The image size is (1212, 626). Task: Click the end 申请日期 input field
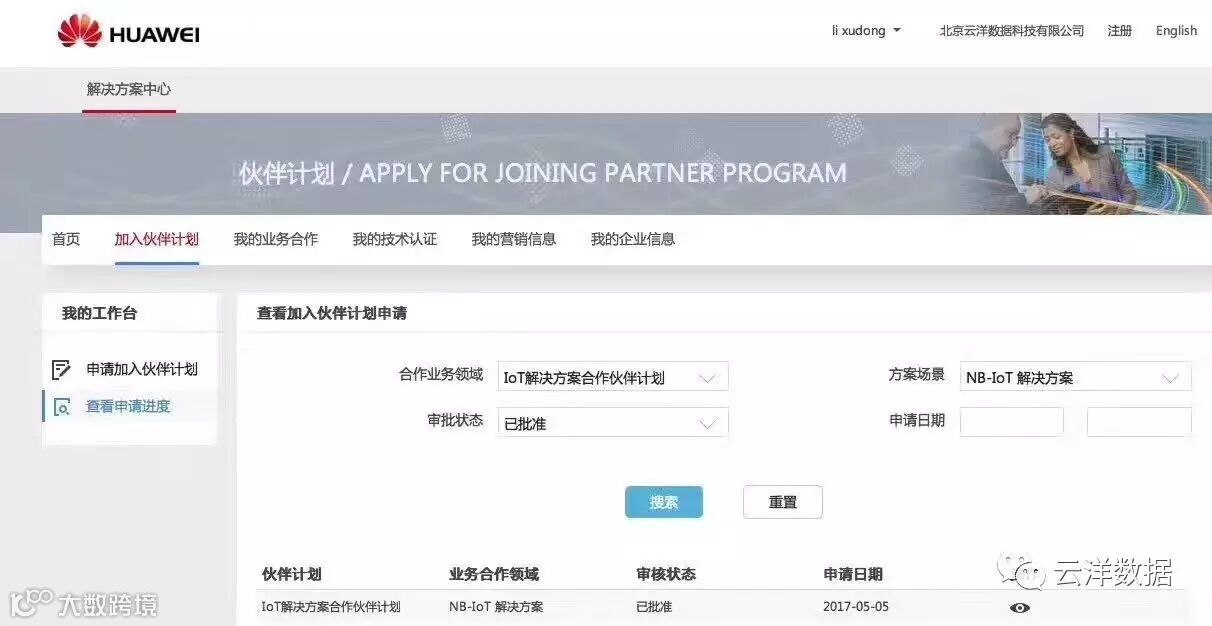[x=1139, y=422]
